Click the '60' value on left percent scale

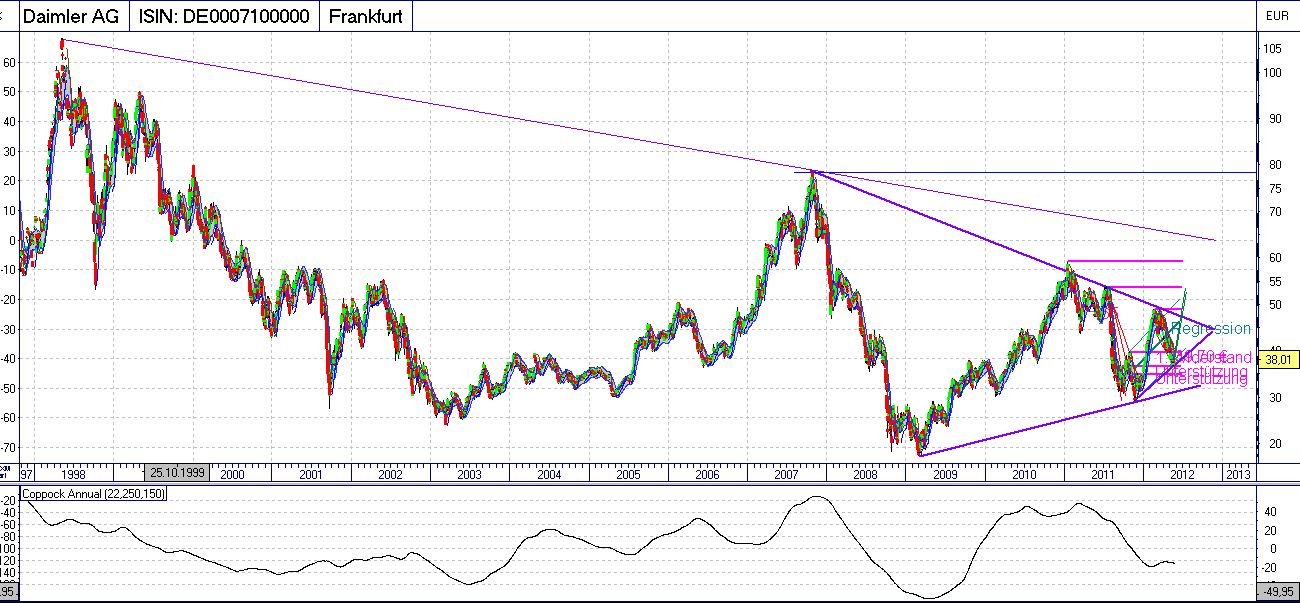tap(9, 62)
